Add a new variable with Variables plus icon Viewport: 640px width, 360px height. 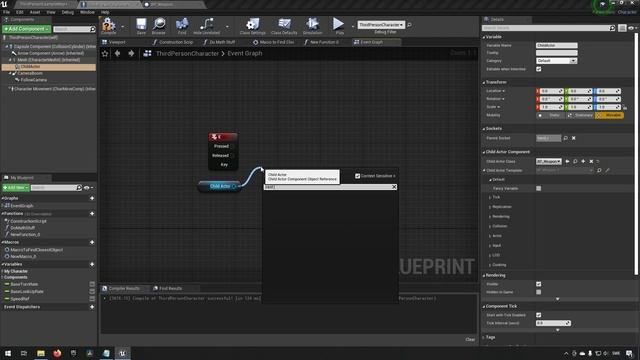point(92,264)
